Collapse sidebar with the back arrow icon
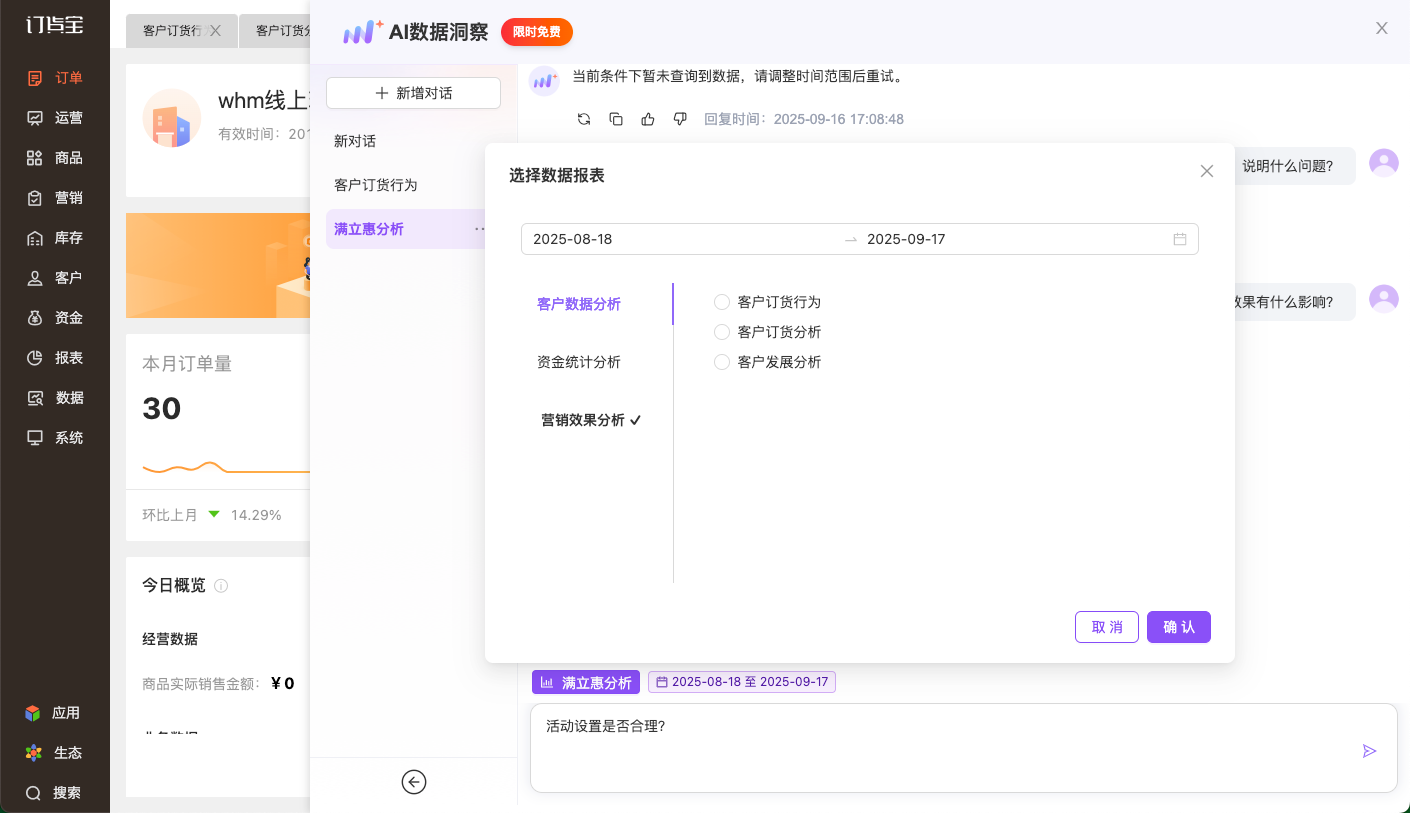The width and height of the screenshot is (1410, 813). coord(414,782)
